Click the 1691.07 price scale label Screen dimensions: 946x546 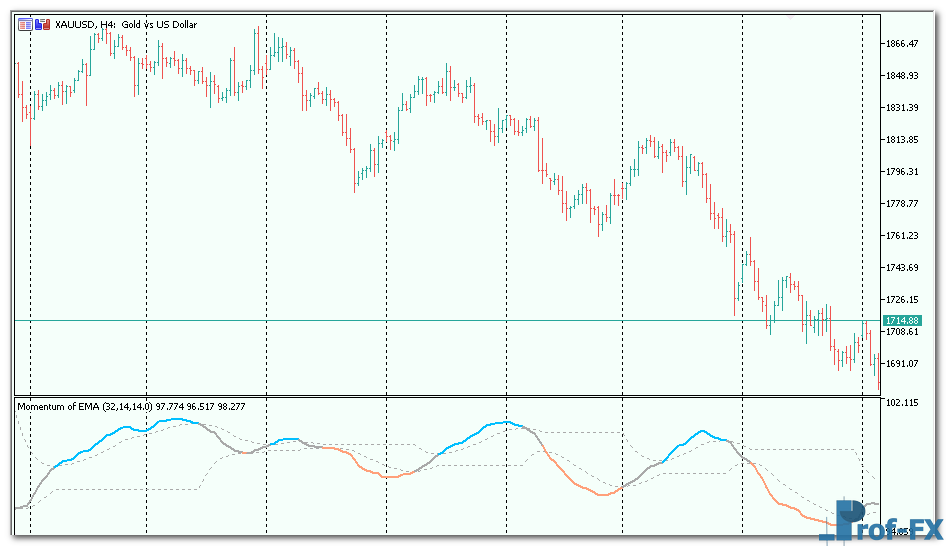(901, 364)
